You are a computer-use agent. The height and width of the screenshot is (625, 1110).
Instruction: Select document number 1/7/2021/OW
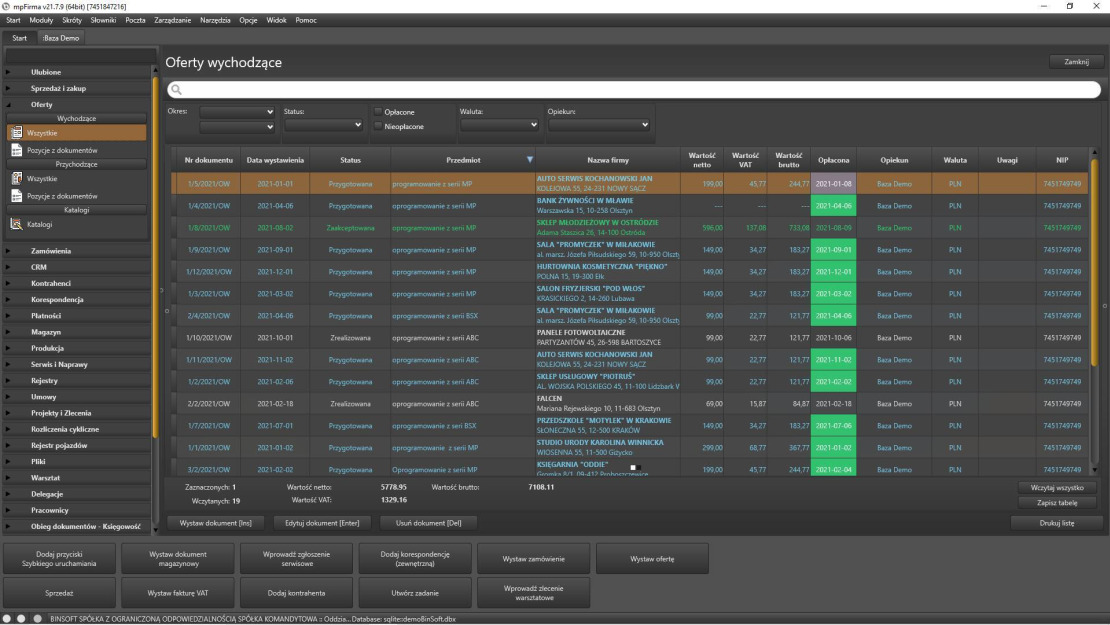click(209, 425)
